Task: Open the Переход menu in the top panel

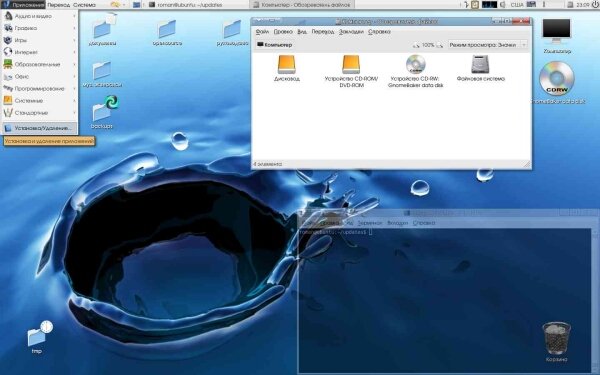Action: click(x=58, y=5)
